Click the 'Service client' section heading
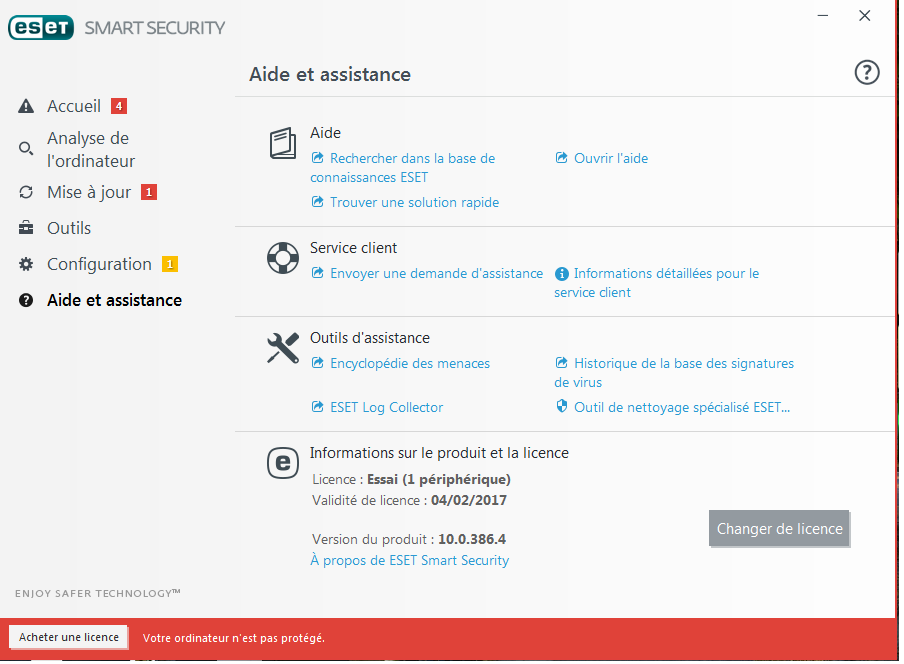This screenshot has width=904, height=664. 353,248
